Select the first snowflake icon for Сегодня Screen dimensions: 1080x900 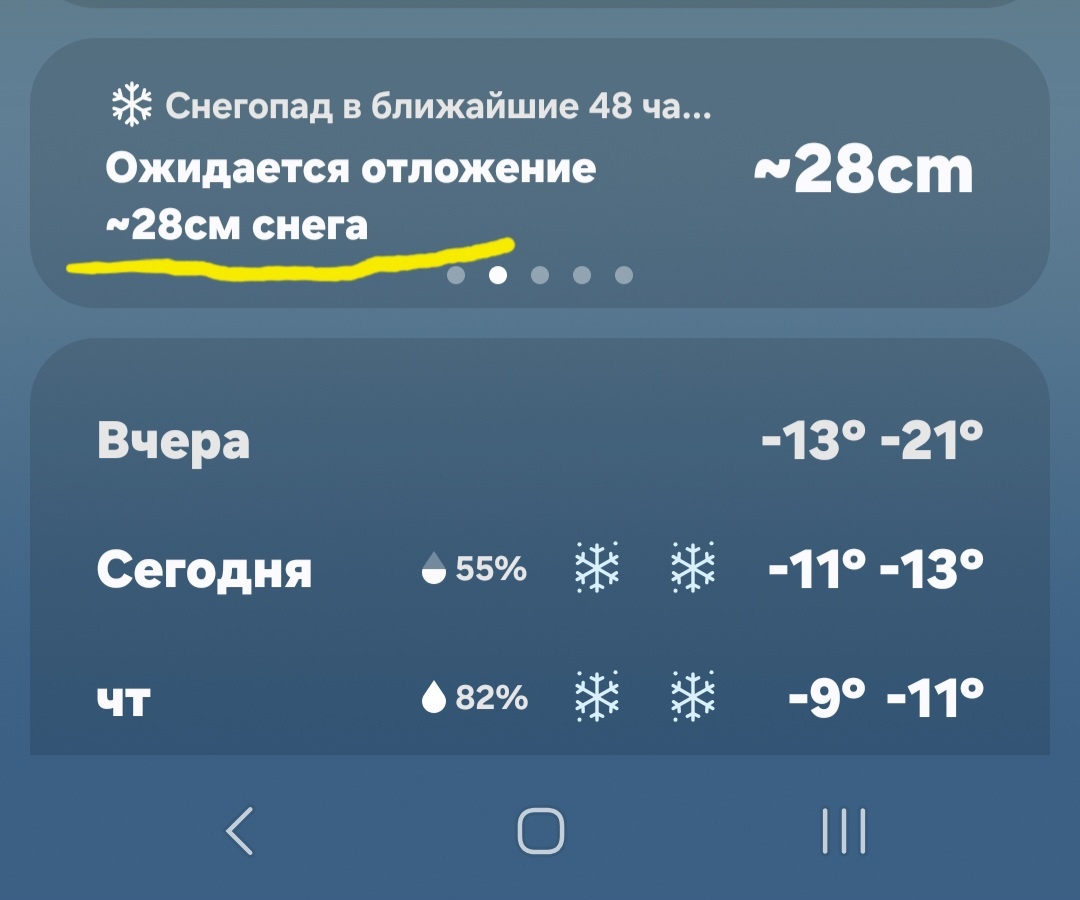tap(597, 567)
